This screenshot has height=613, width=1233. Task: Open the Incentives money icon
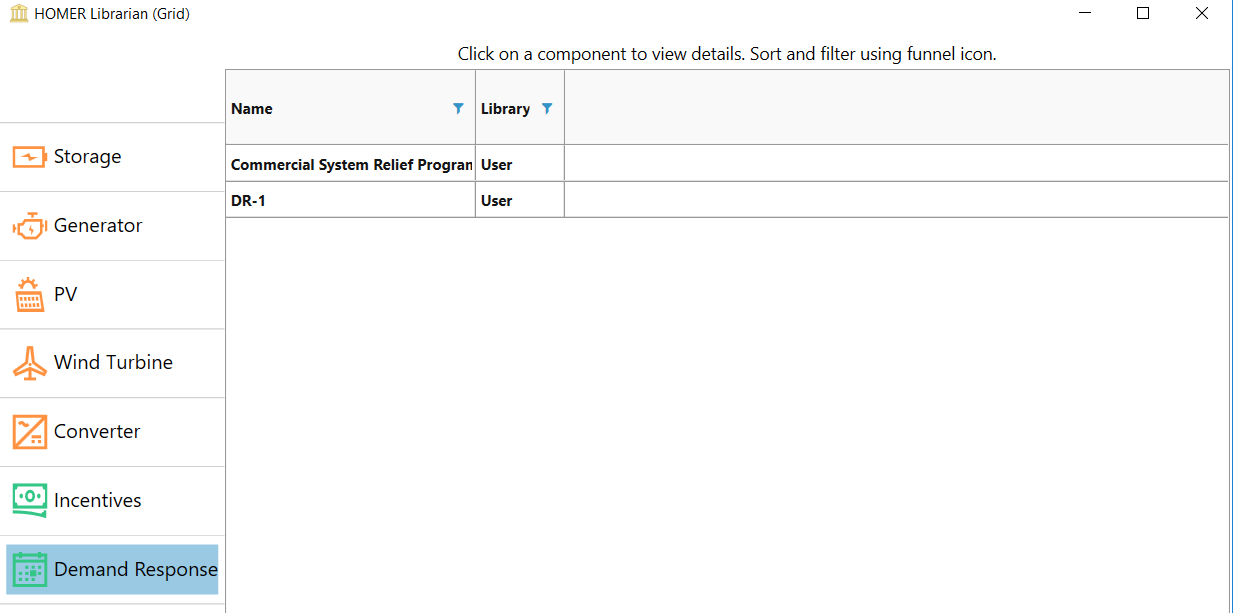tap(29, 500)
